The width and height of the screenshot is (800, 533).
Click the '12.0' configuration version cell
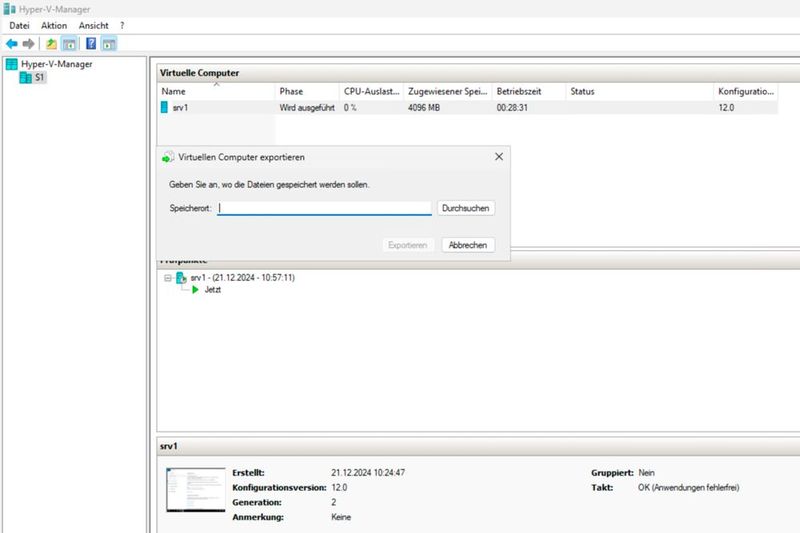(x=726, y=108)
